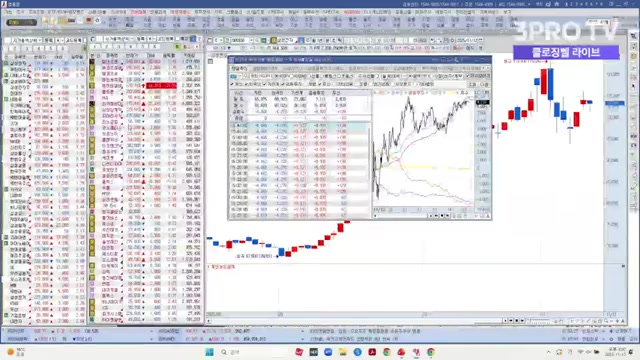Image resolution: width=640 pixels, height=360 pixels.
Task: Toggle the 기관계 checkbox in the investor popup
Action: (264, 84)
